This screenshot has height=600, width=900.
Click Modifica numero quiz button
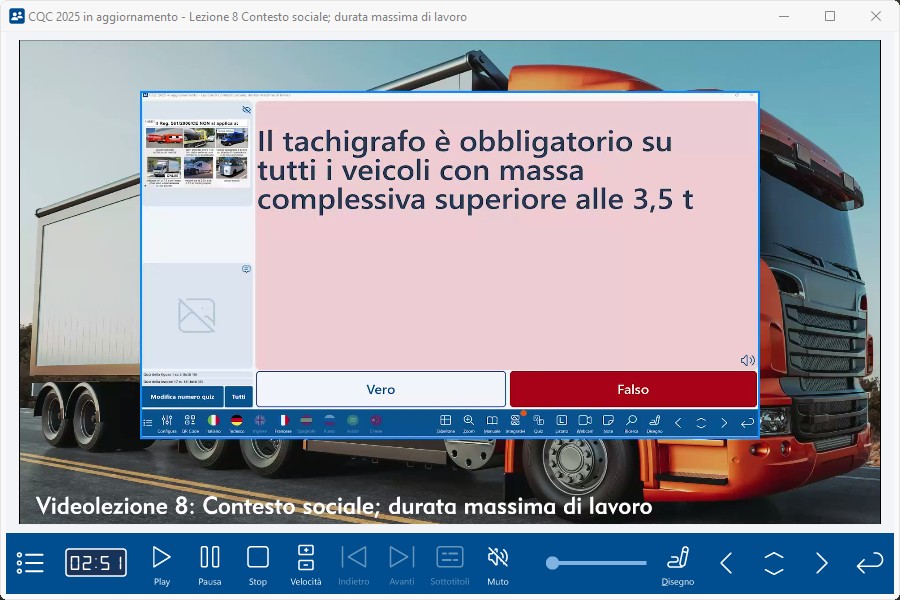tap(182, 397)
